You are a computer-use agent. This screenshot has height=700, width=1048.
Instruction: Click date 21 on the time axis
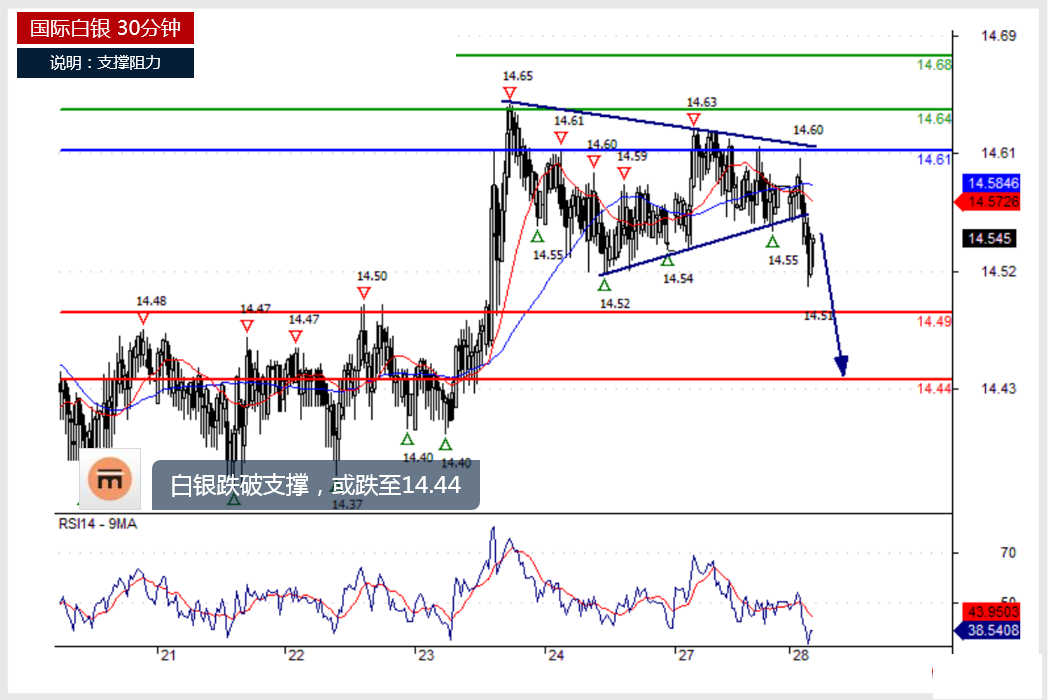click(x=168, y=656)
